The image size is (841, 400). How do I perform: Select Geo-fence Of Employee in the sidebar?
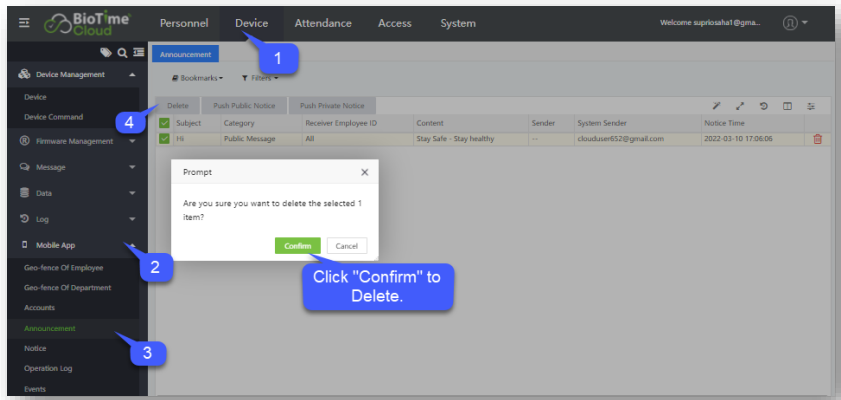(63, 268)
